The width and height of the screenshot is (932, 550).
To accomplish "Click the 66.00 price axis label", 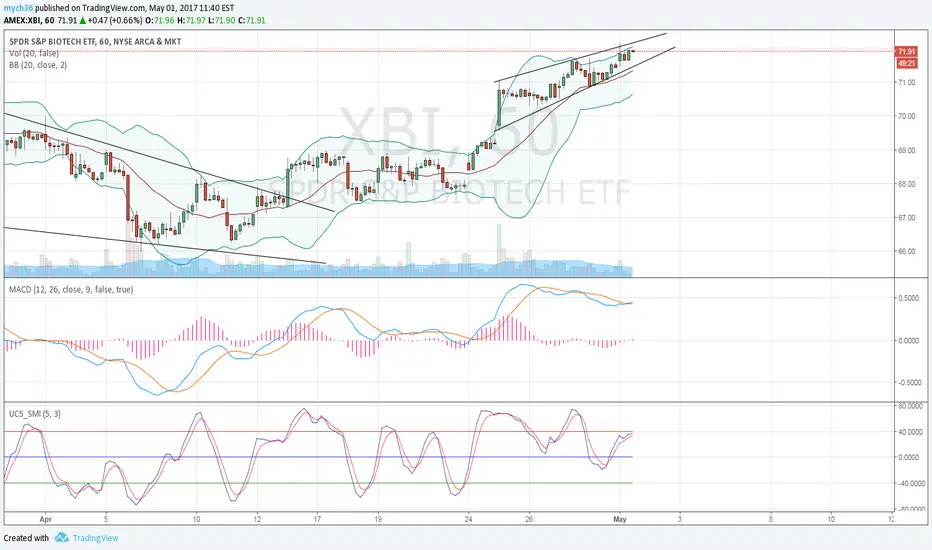I will coord(906,252).
